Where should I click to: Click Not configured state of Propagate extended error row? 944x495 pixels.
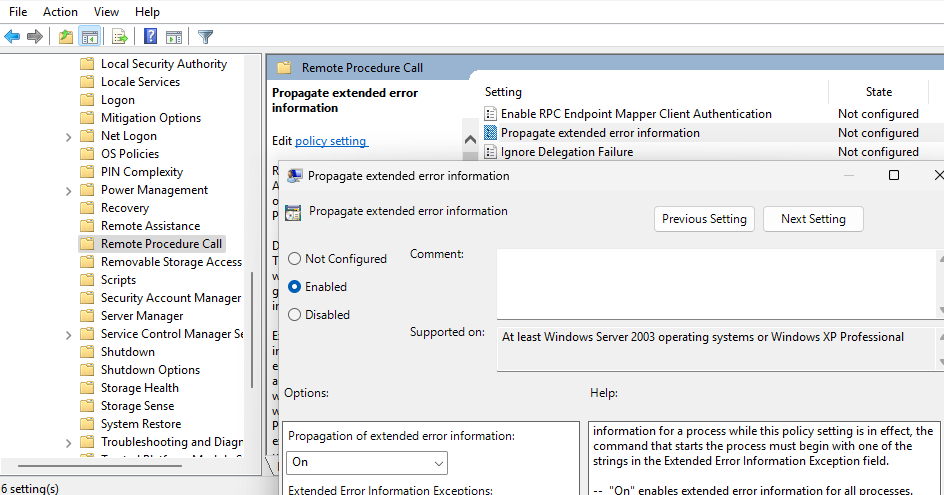click(x=878, y=133)
